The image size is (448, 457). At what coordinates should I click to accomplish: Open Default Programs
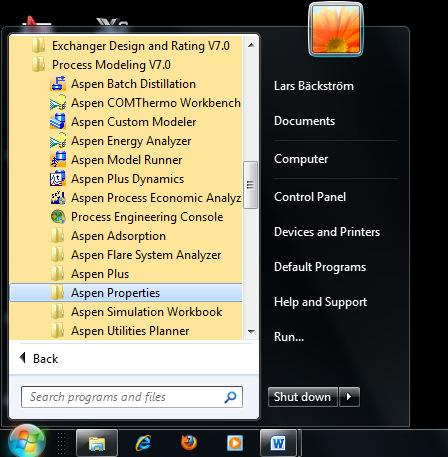click(x=320, y=267)
